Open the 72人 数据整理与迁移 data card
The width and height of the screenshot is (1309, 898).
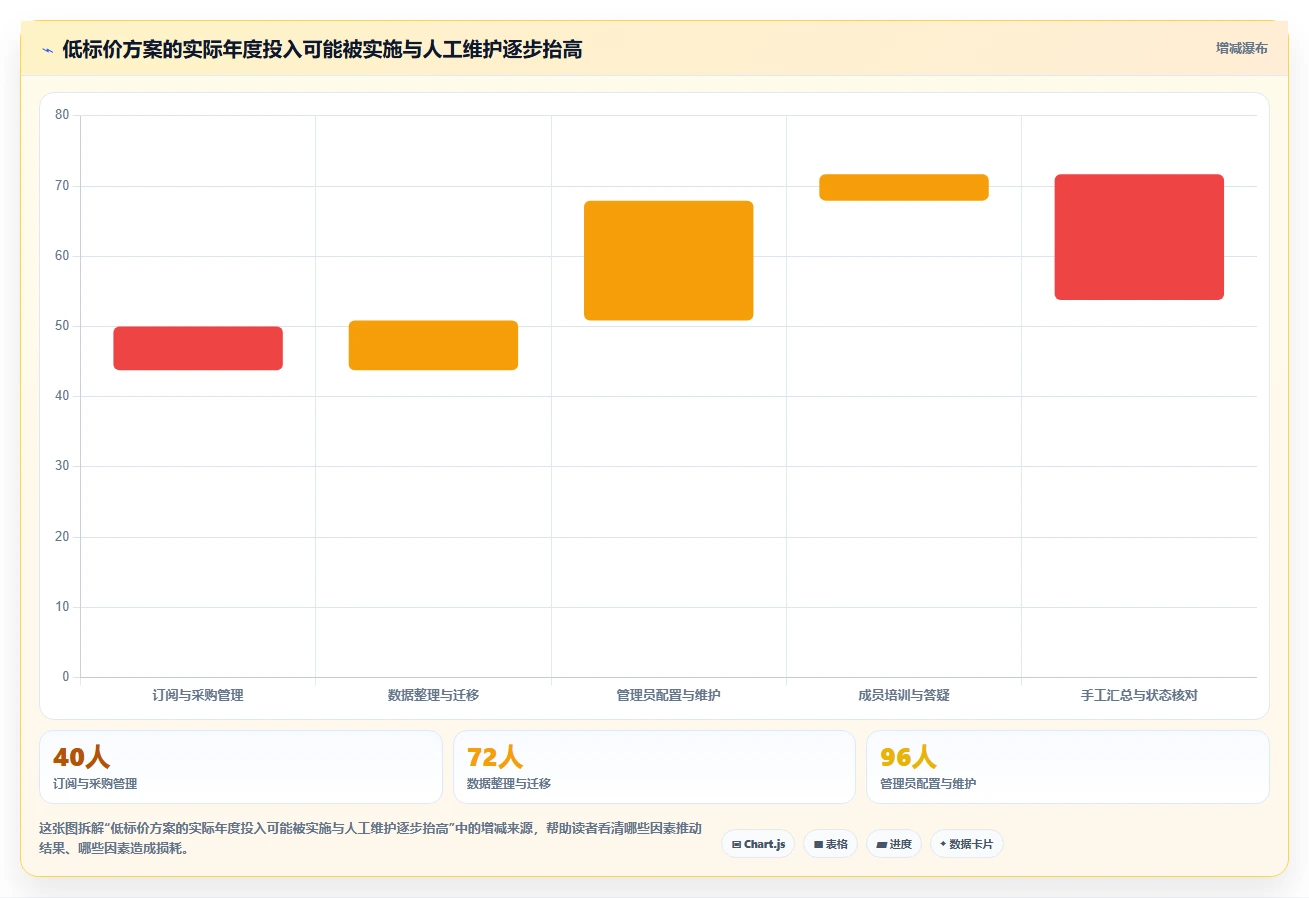point(654,767)
